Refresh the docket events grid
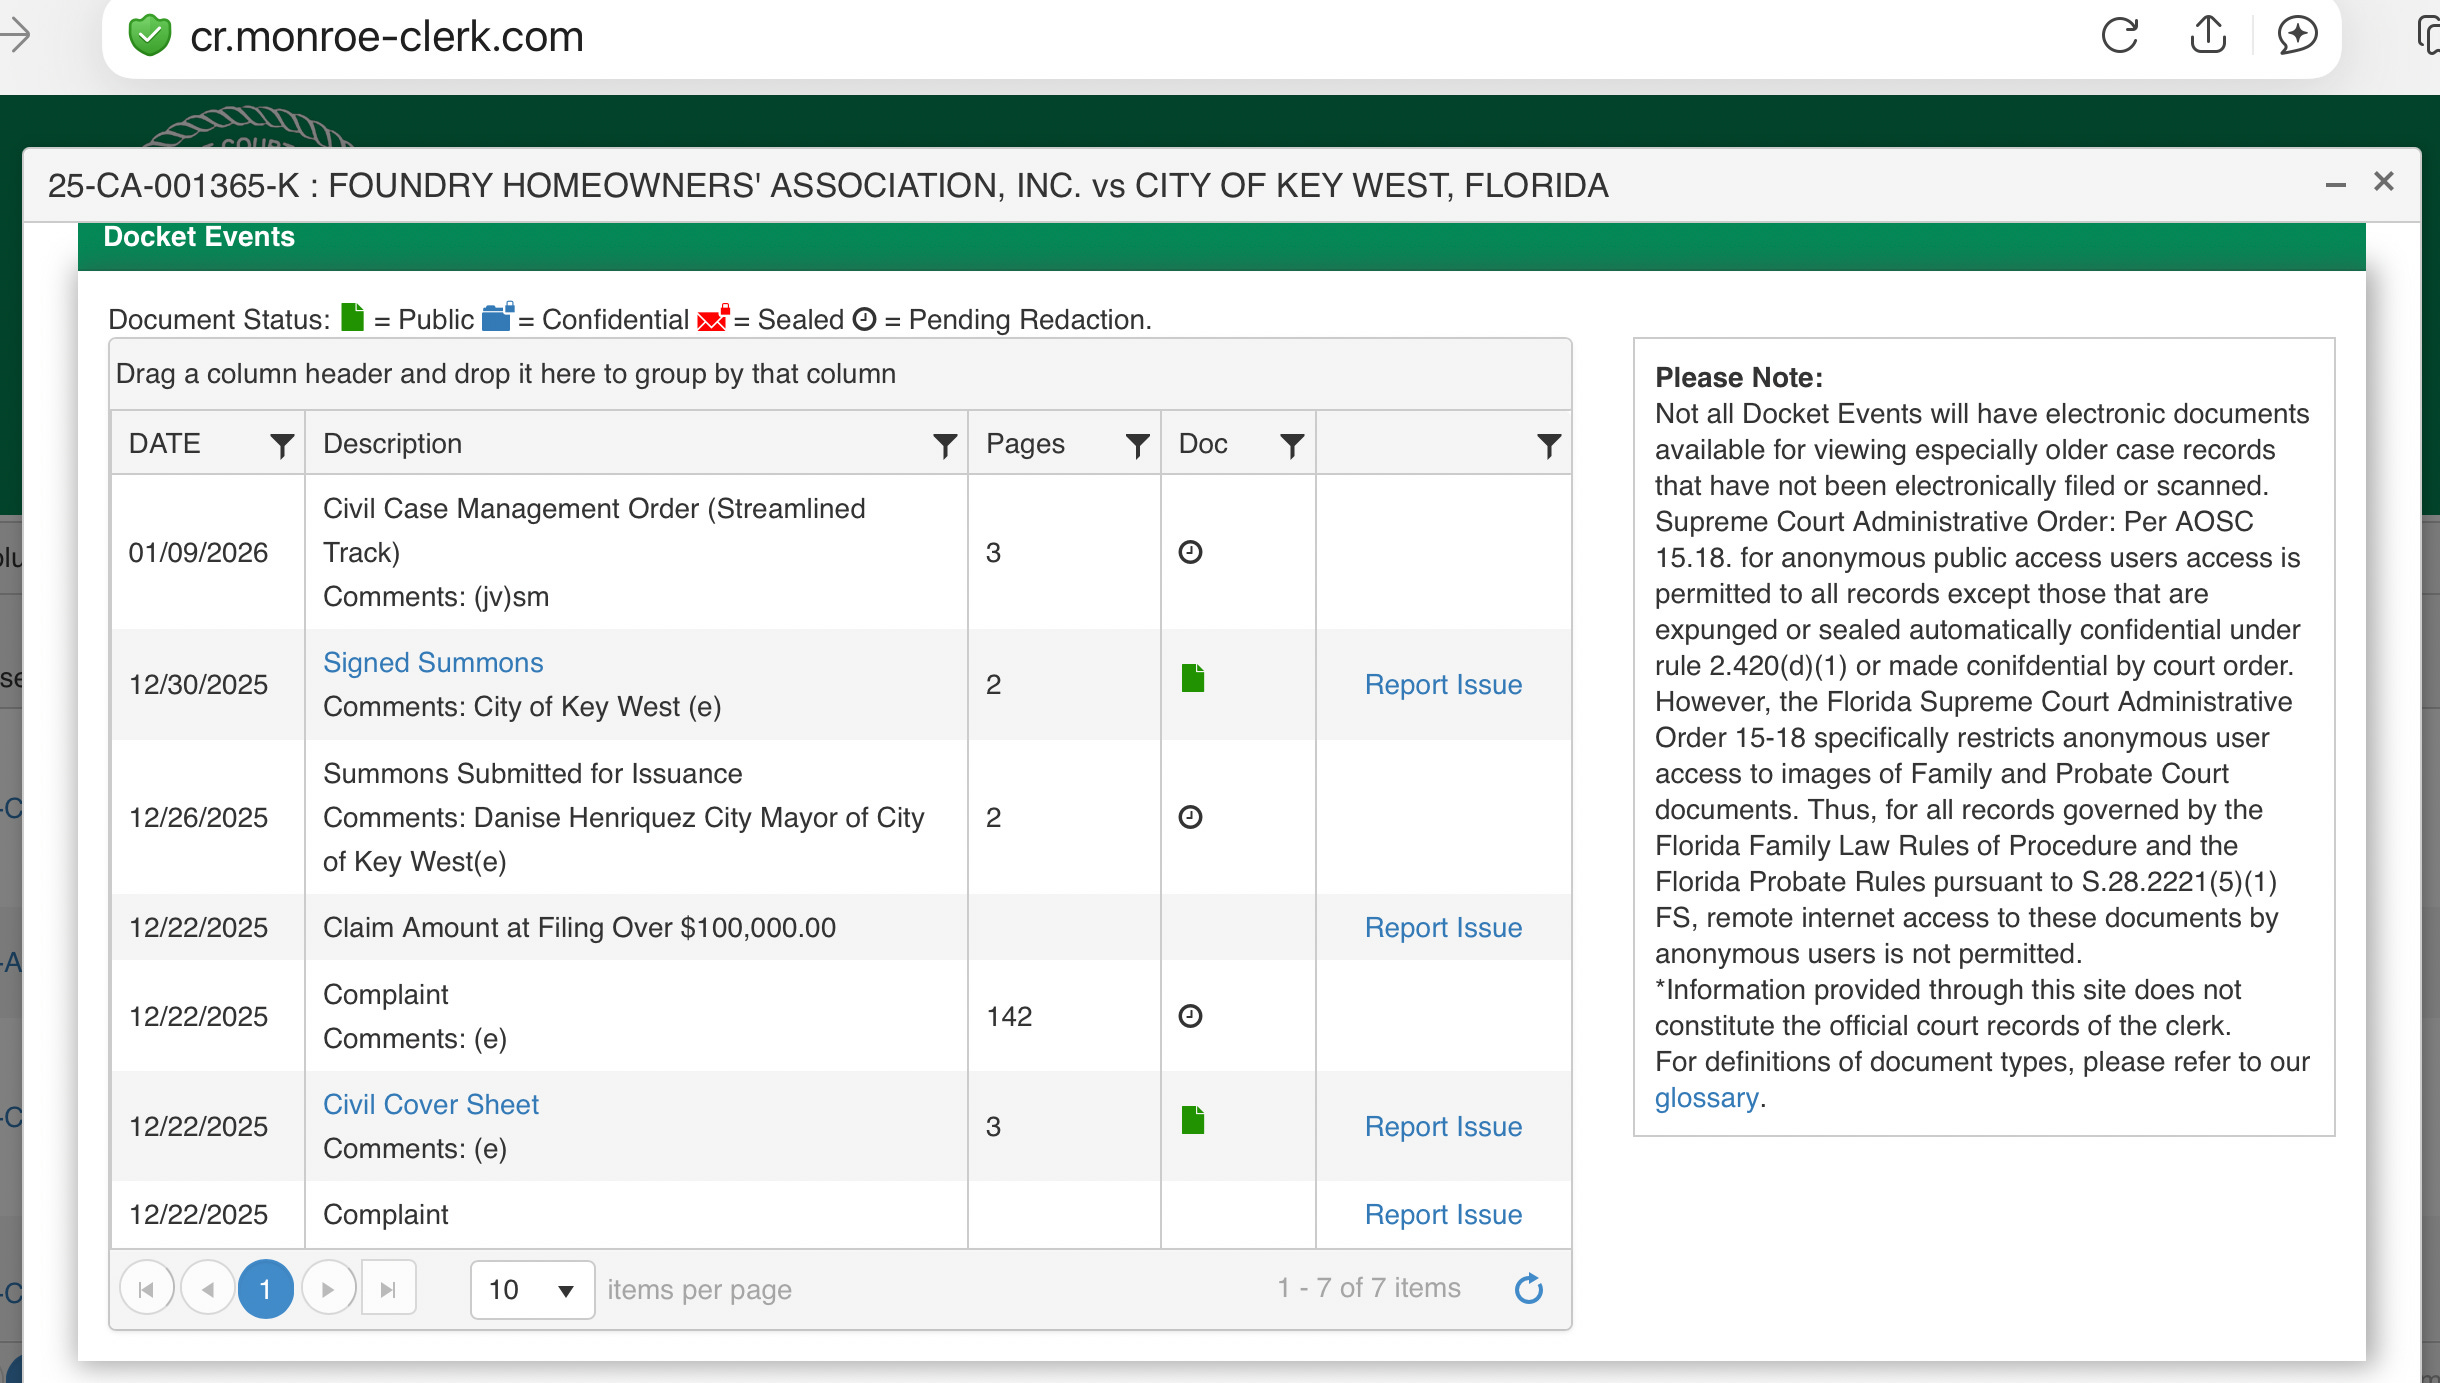Viewport: 2440px width, 1383px height. click(1528, 1289)
